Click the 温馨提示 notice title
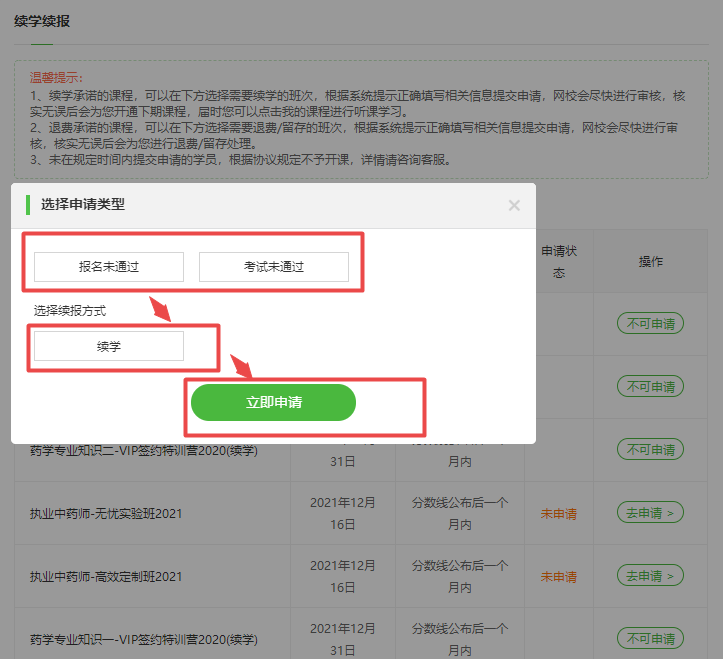723x659 pixels. pos(57,77)
